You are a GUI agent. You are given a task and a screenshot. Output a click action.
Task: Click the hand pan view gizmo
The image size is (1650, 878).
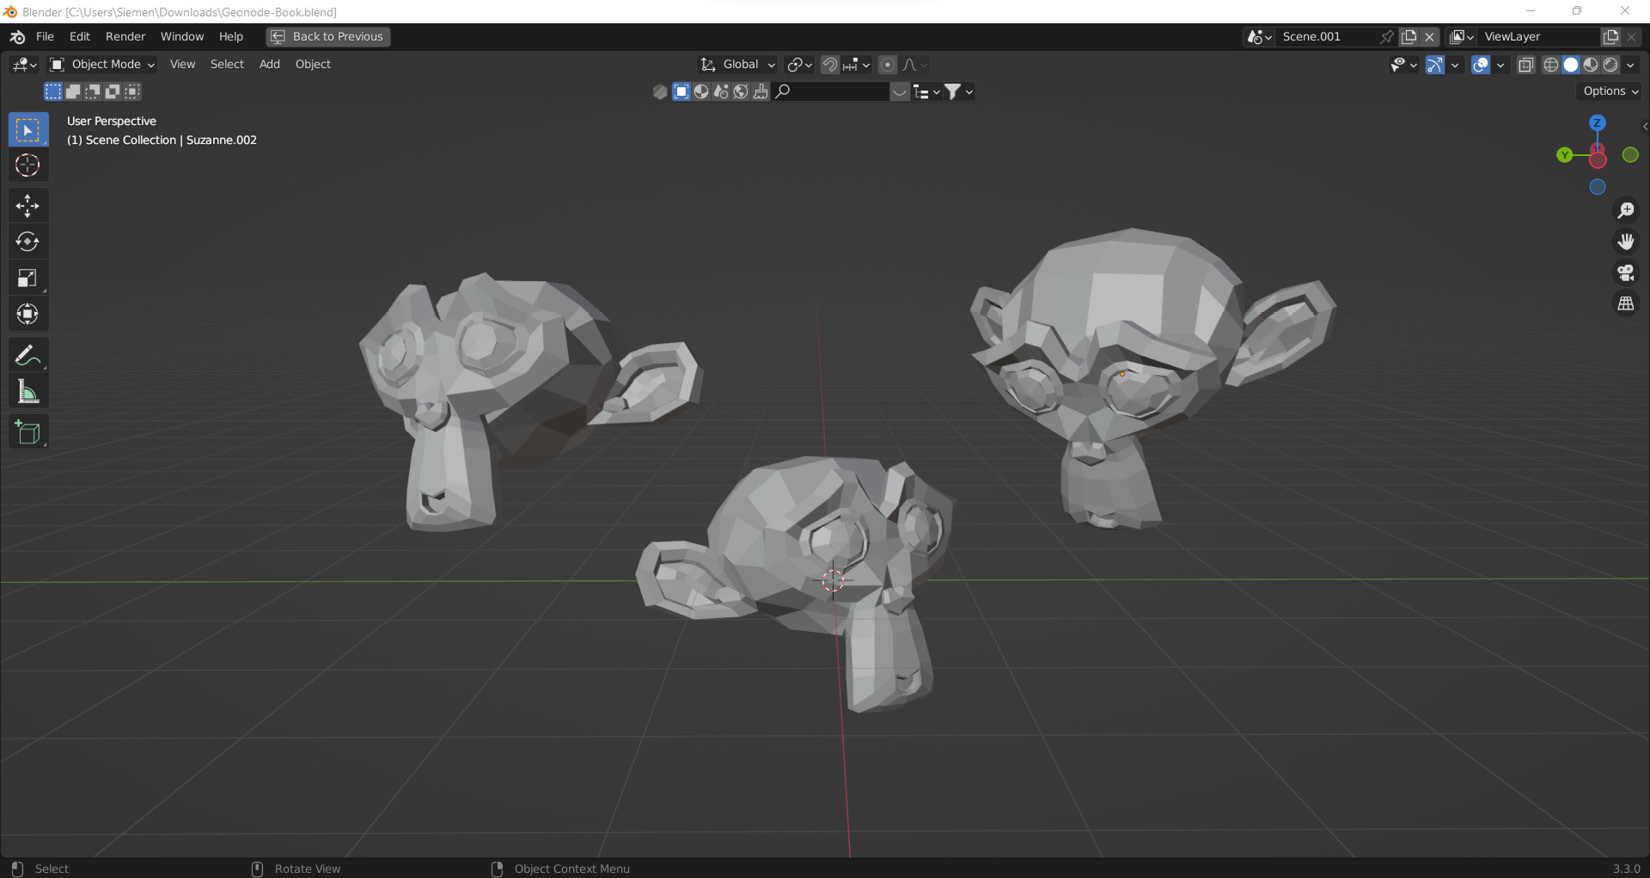tap(1626, 241)
